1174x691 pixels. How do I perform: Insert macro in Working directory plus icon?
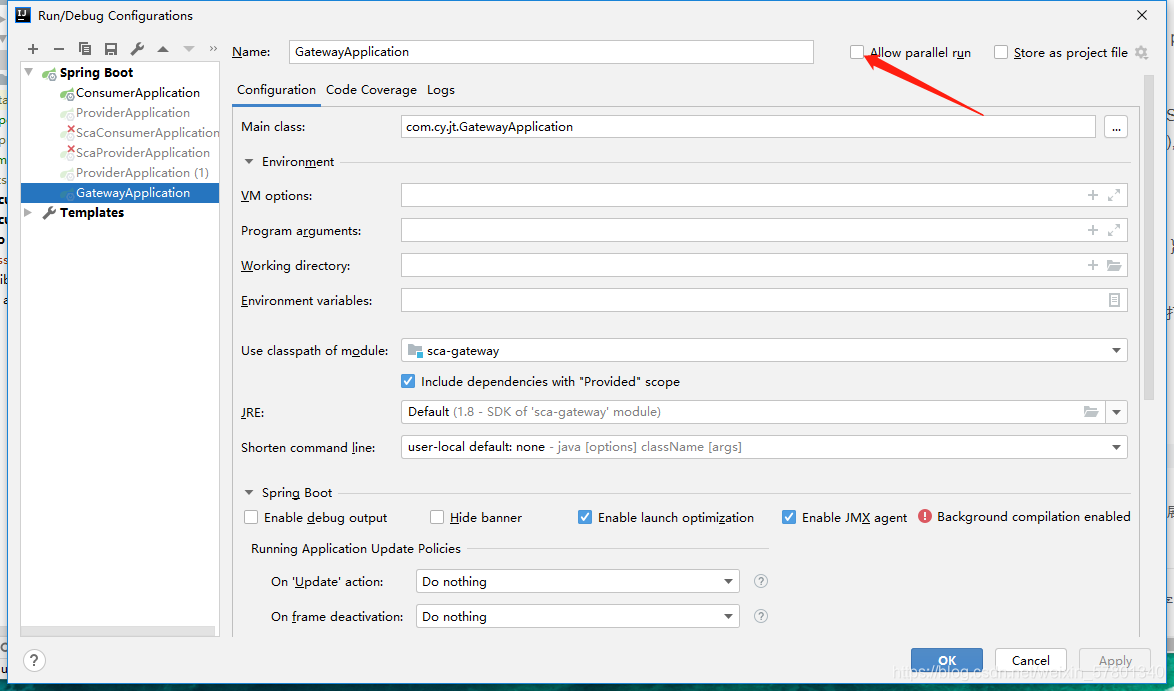tap(1092, 265)
